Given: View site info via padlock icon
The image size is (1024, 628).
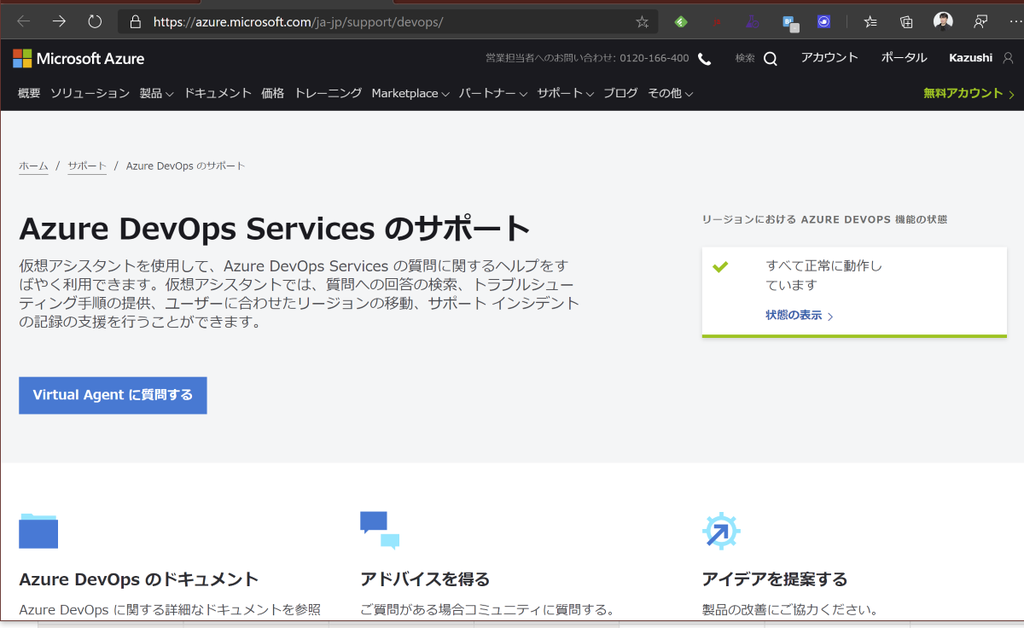Looking at the screenshot, I should (x=135, y=22).
